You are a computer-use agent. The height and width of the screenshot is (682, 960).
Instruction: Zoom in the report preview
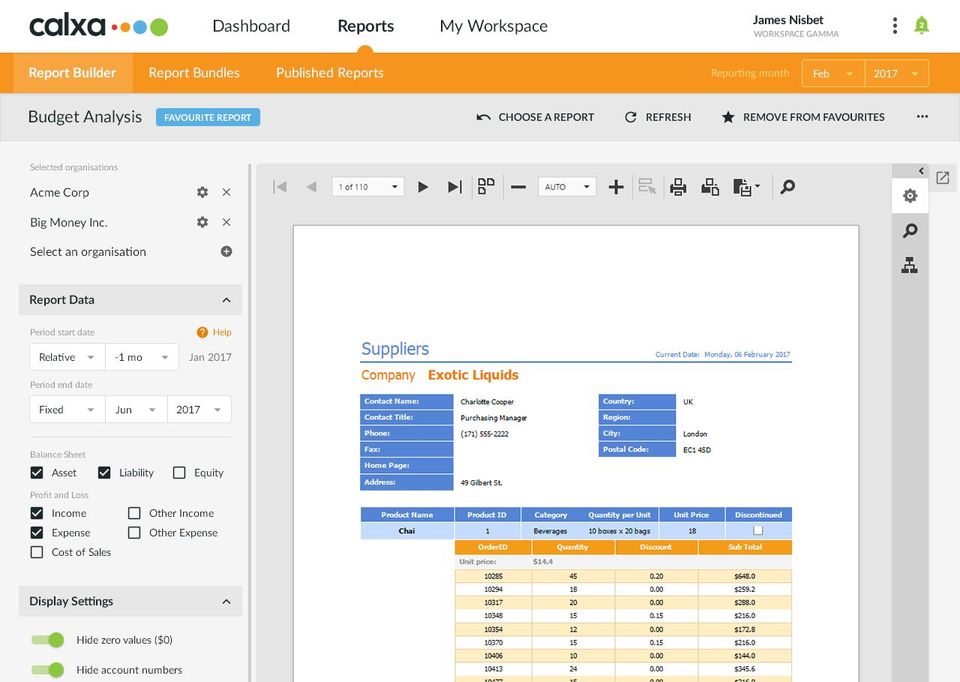pyautogui.click(x=616, y=187)
